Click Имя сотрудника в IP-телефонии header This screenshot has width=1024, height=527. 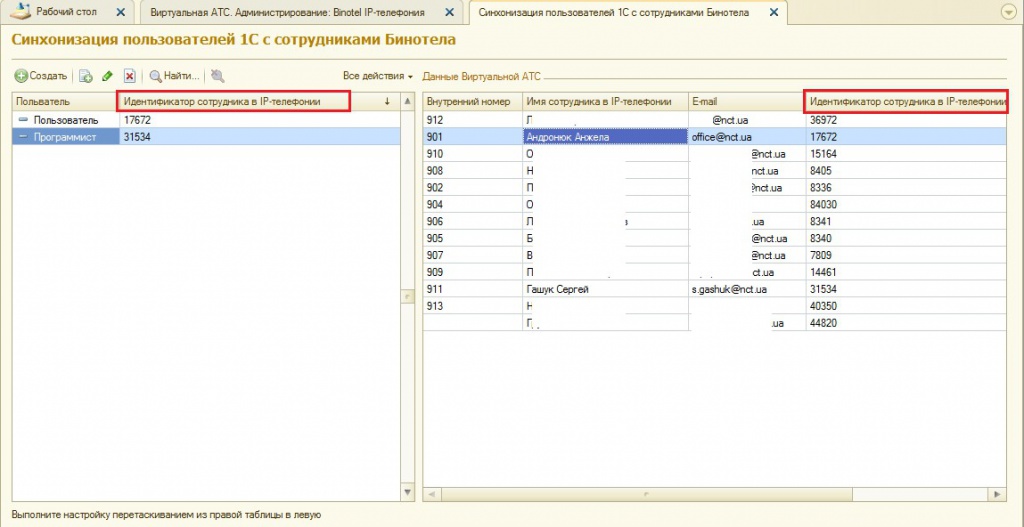point(605,102)
